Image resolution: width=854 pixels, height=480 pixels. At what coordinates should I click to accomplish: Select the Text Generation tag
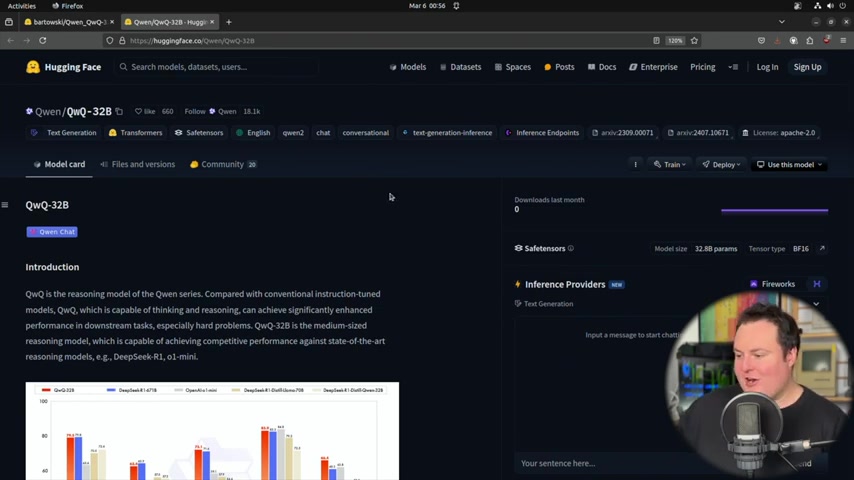pos(64,132)
